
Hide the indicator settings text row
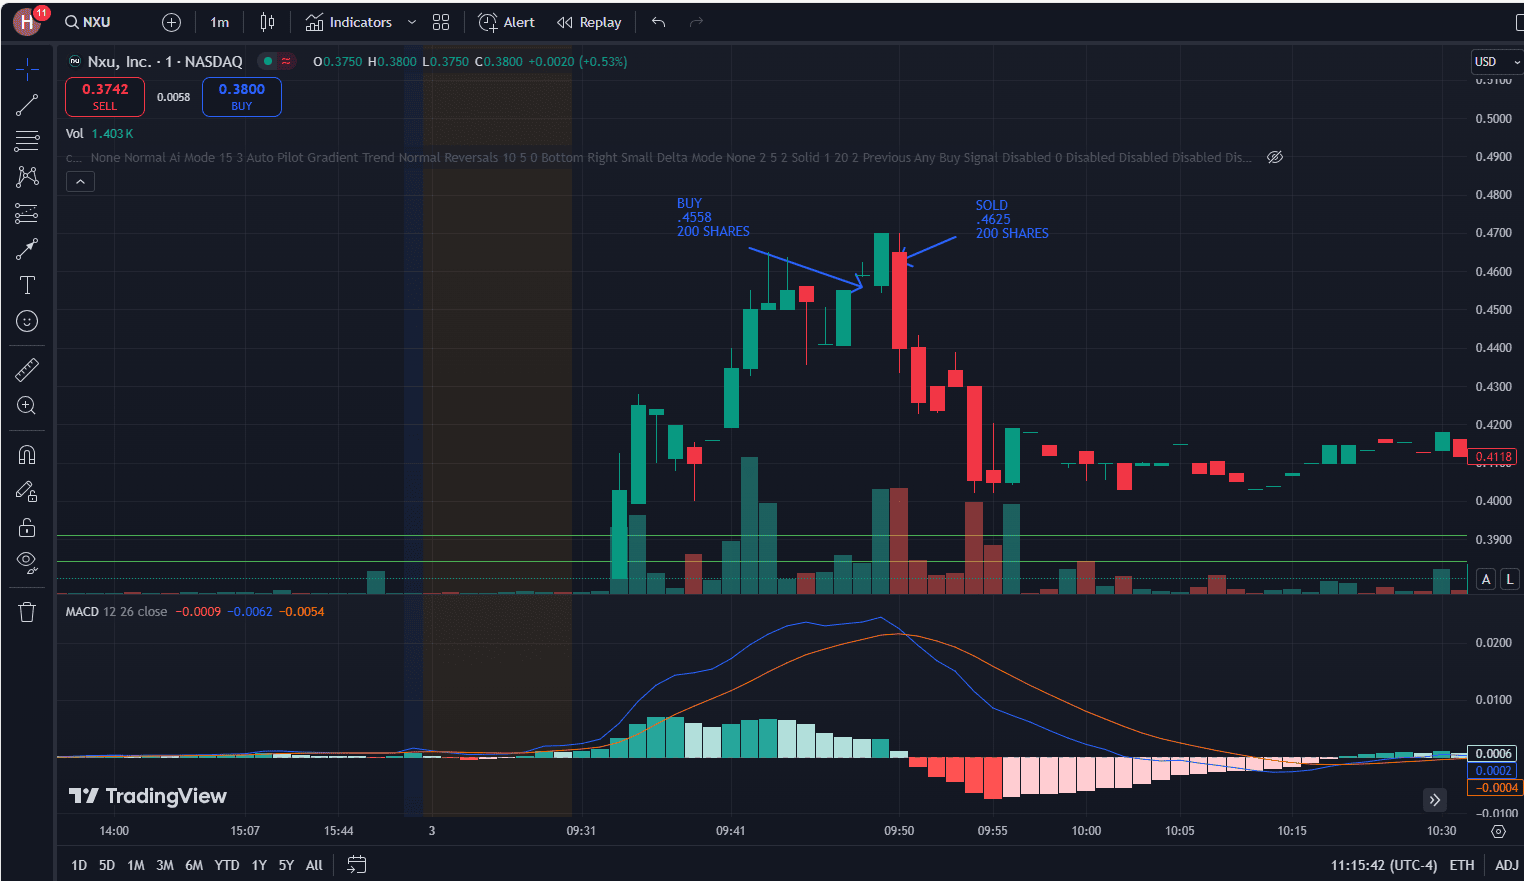[1274, 157]
